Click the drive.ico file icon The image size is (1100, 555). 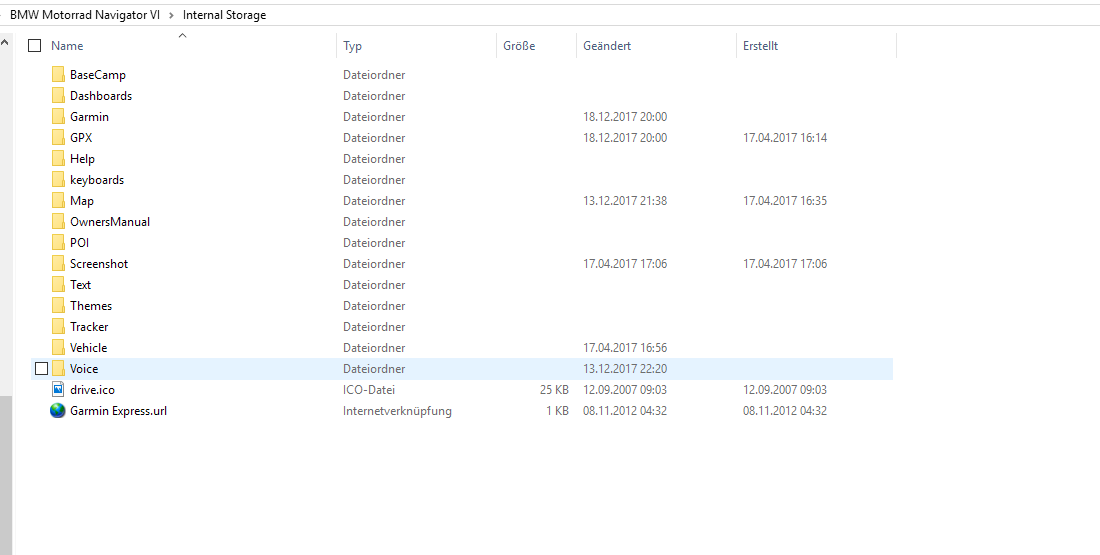click(x=58, y=390)
